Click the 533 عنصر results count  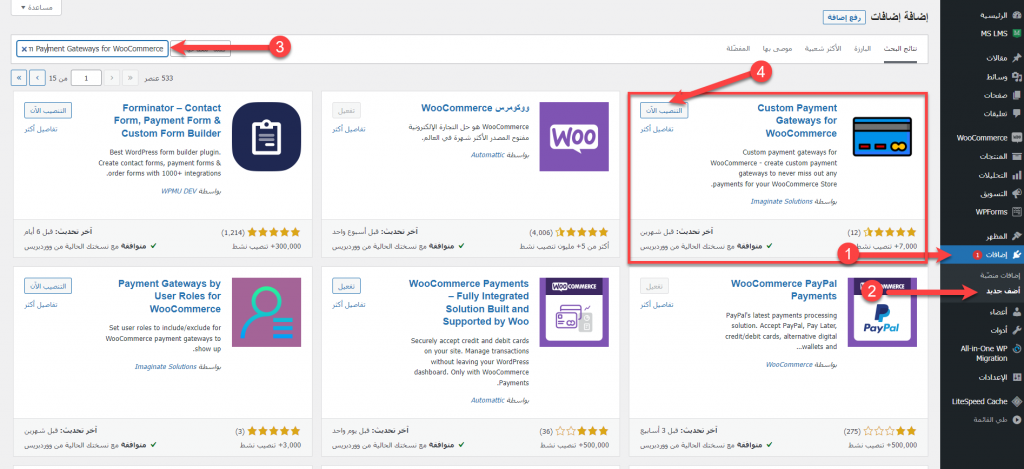pyautogui.click(x=157, y=78)
